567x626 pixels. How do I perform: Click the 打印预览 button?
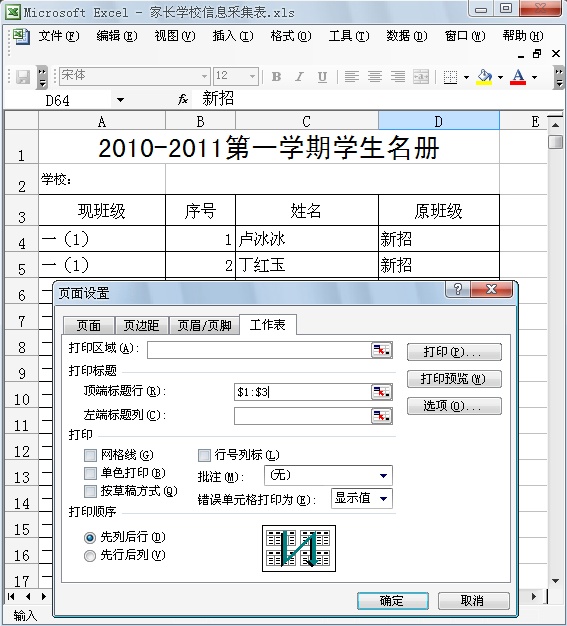pyautogui.click(x=454, y=379)
